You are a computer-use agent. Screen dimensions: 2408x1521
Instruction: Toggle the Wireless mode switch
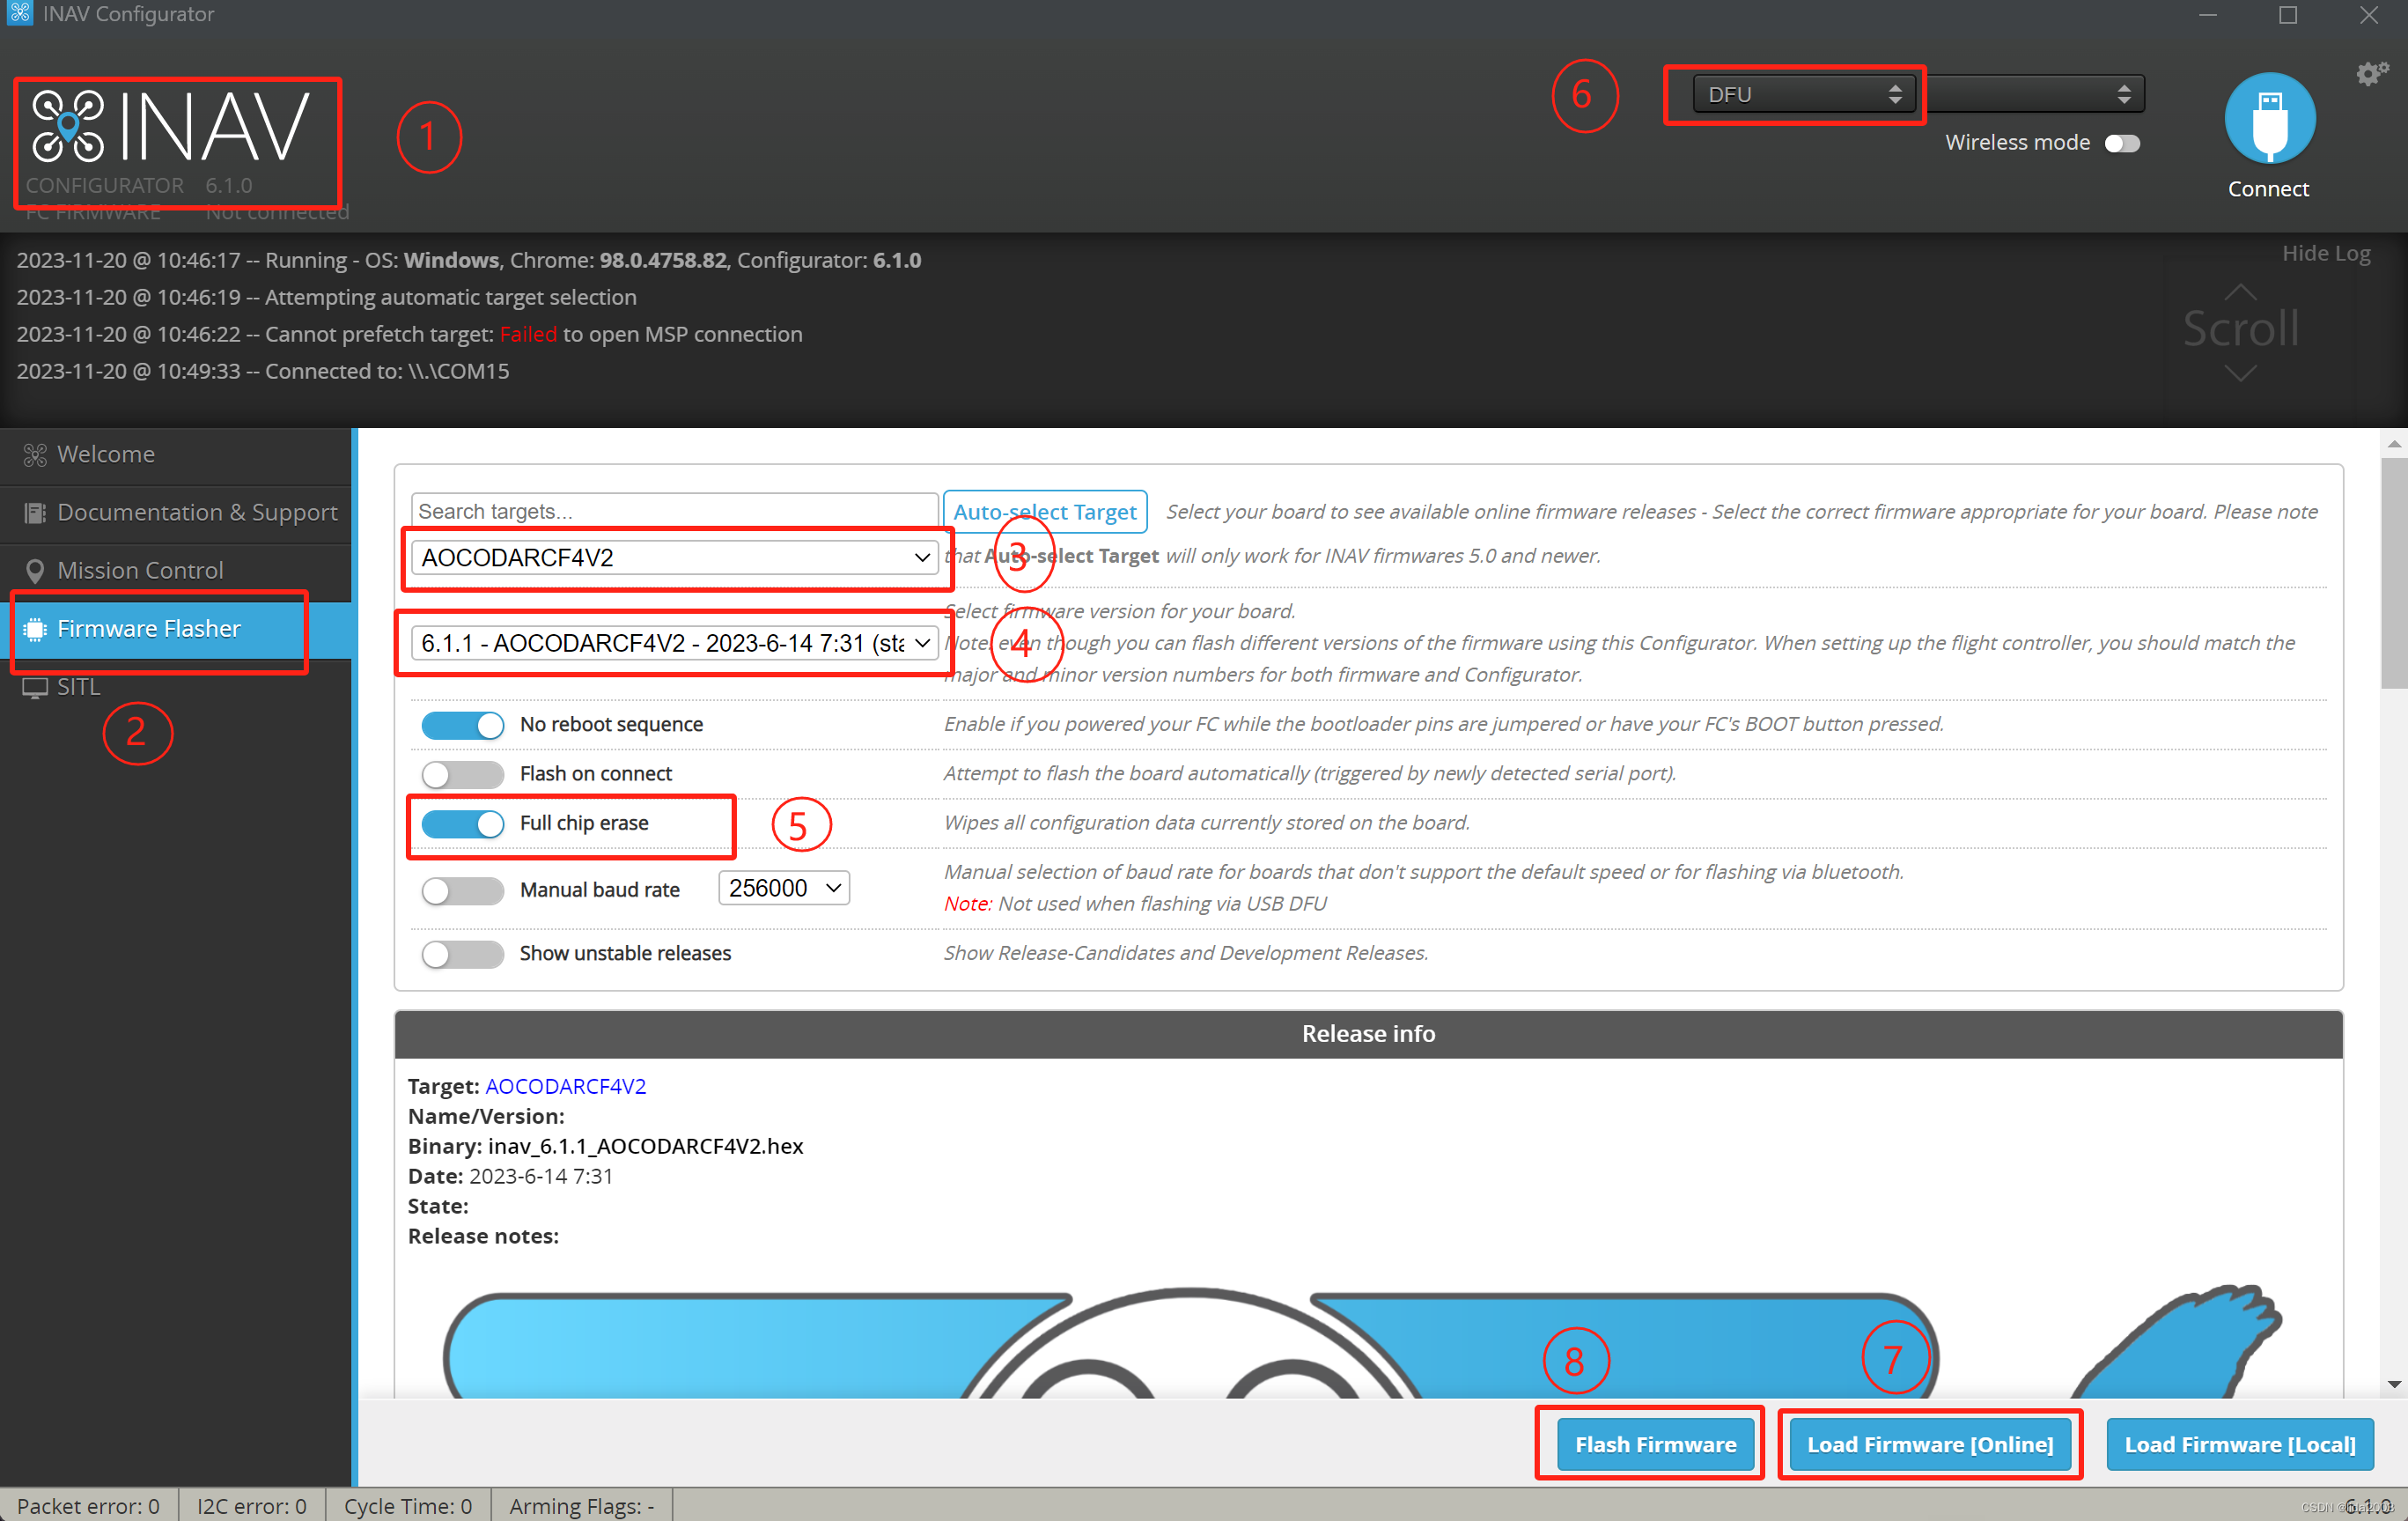[2121, 143]
